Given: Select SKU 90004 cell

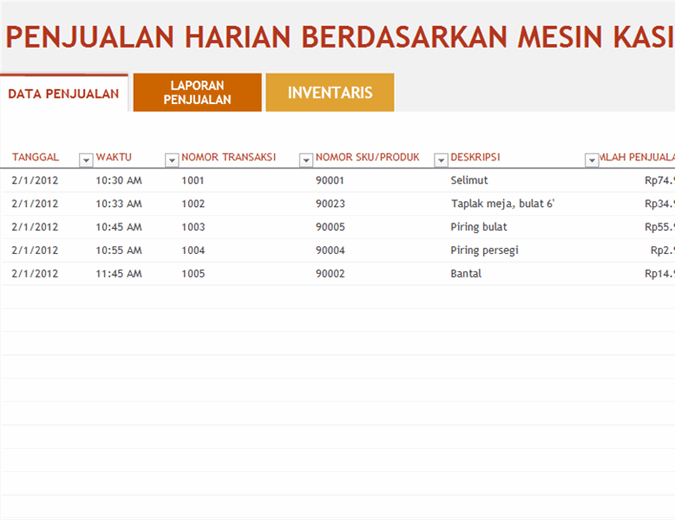Looking at the screenshot, I should [330, 250].
